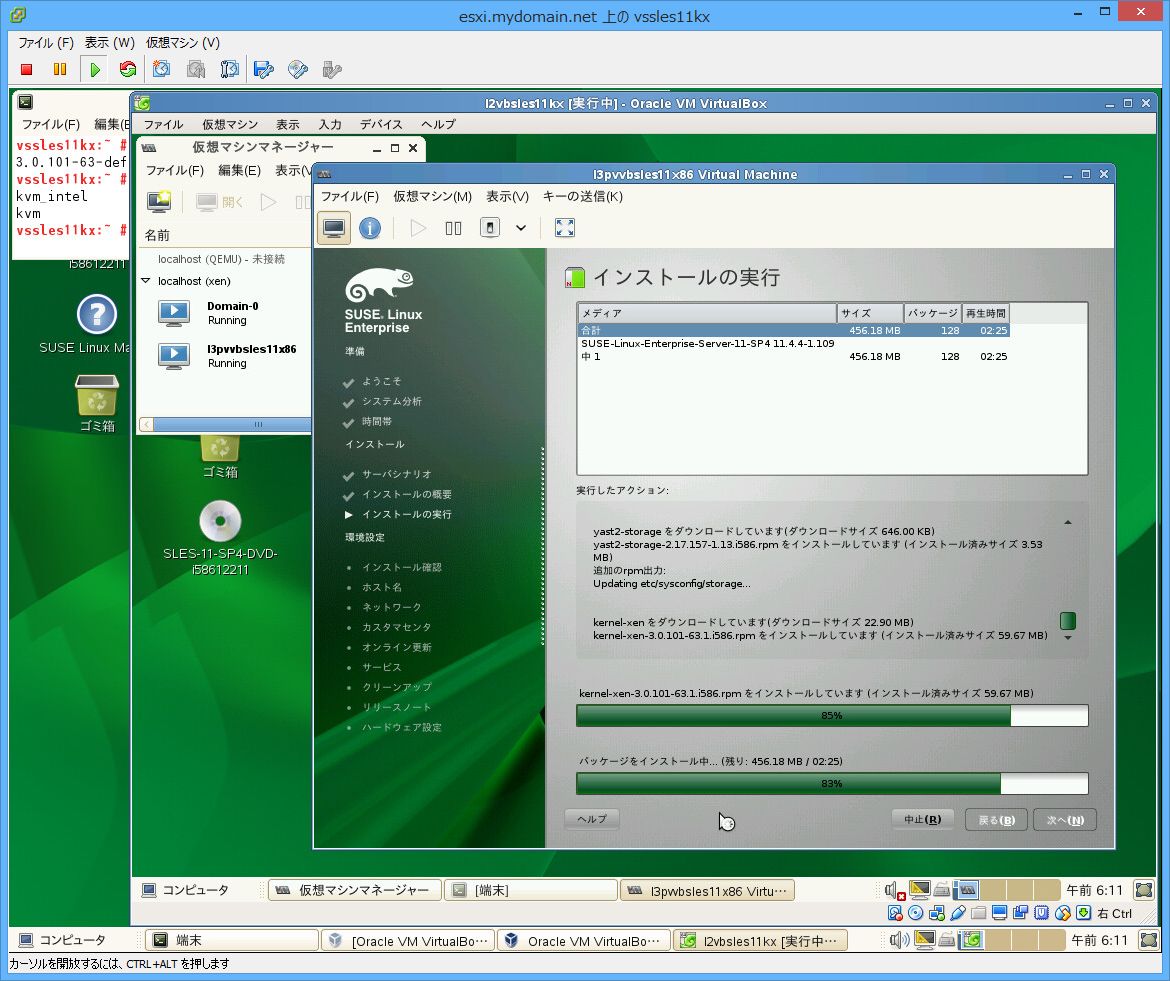Click the 次へ(N) next button
1170x981 pixels.
point(1065,820)
